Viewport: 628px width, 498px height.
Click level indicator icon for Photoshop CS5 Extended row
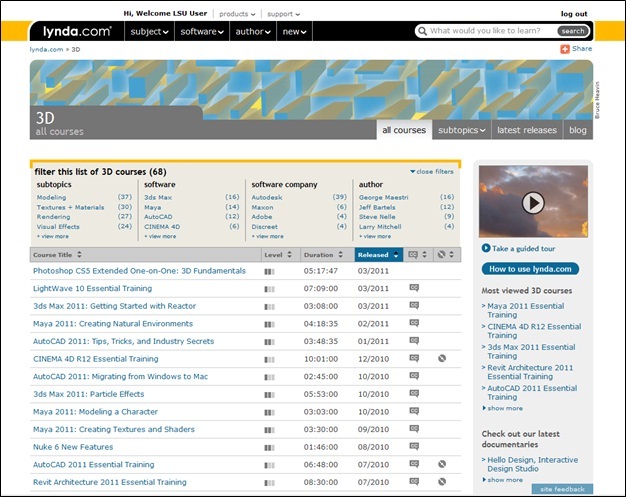[x=270, y=272]
